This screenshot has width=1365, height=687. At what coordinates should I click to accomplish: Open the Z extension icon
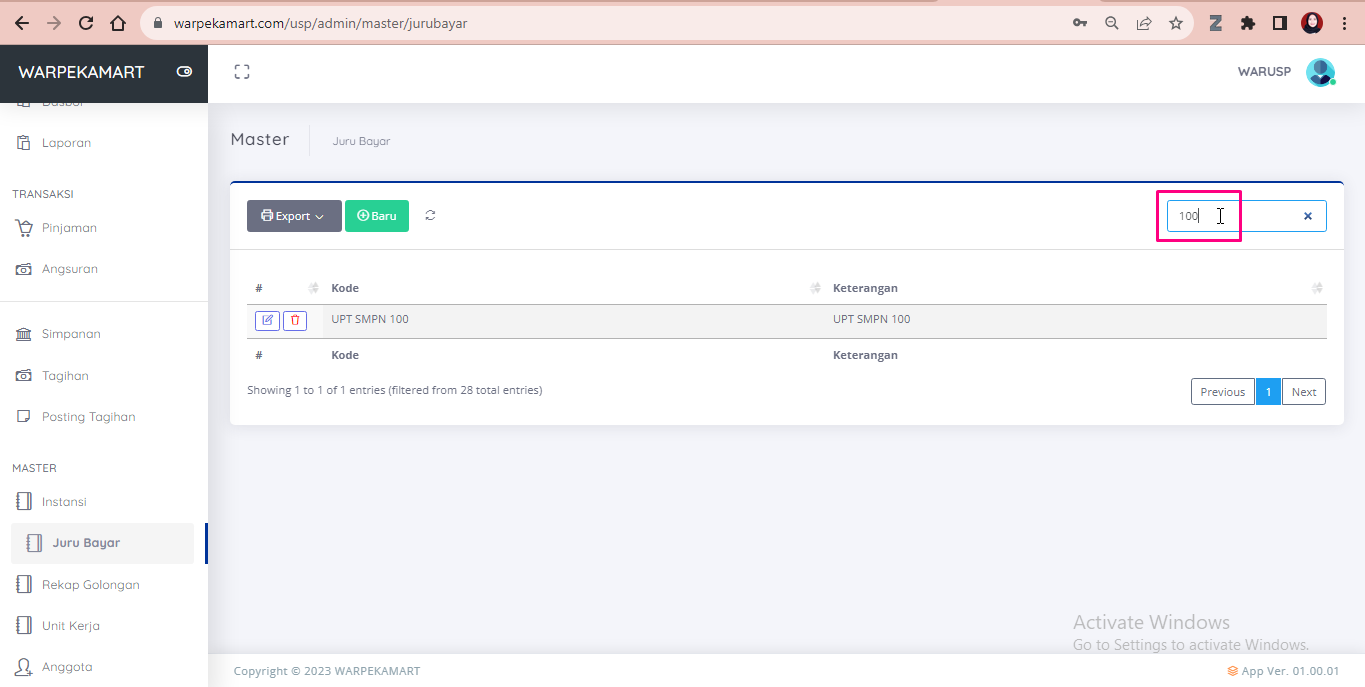1216,23
